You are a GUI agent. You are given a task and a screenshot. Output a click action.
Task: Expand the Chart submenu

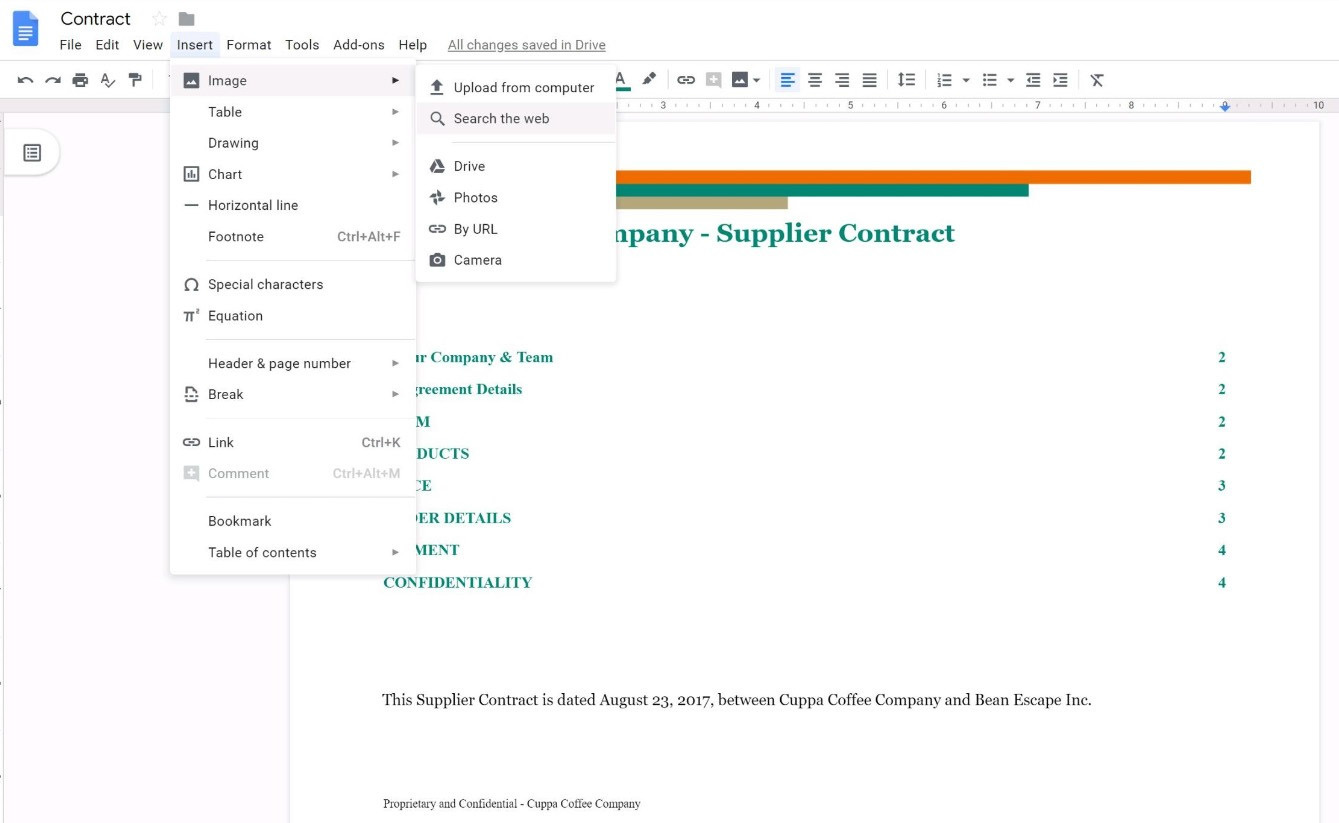coord(293,174)
